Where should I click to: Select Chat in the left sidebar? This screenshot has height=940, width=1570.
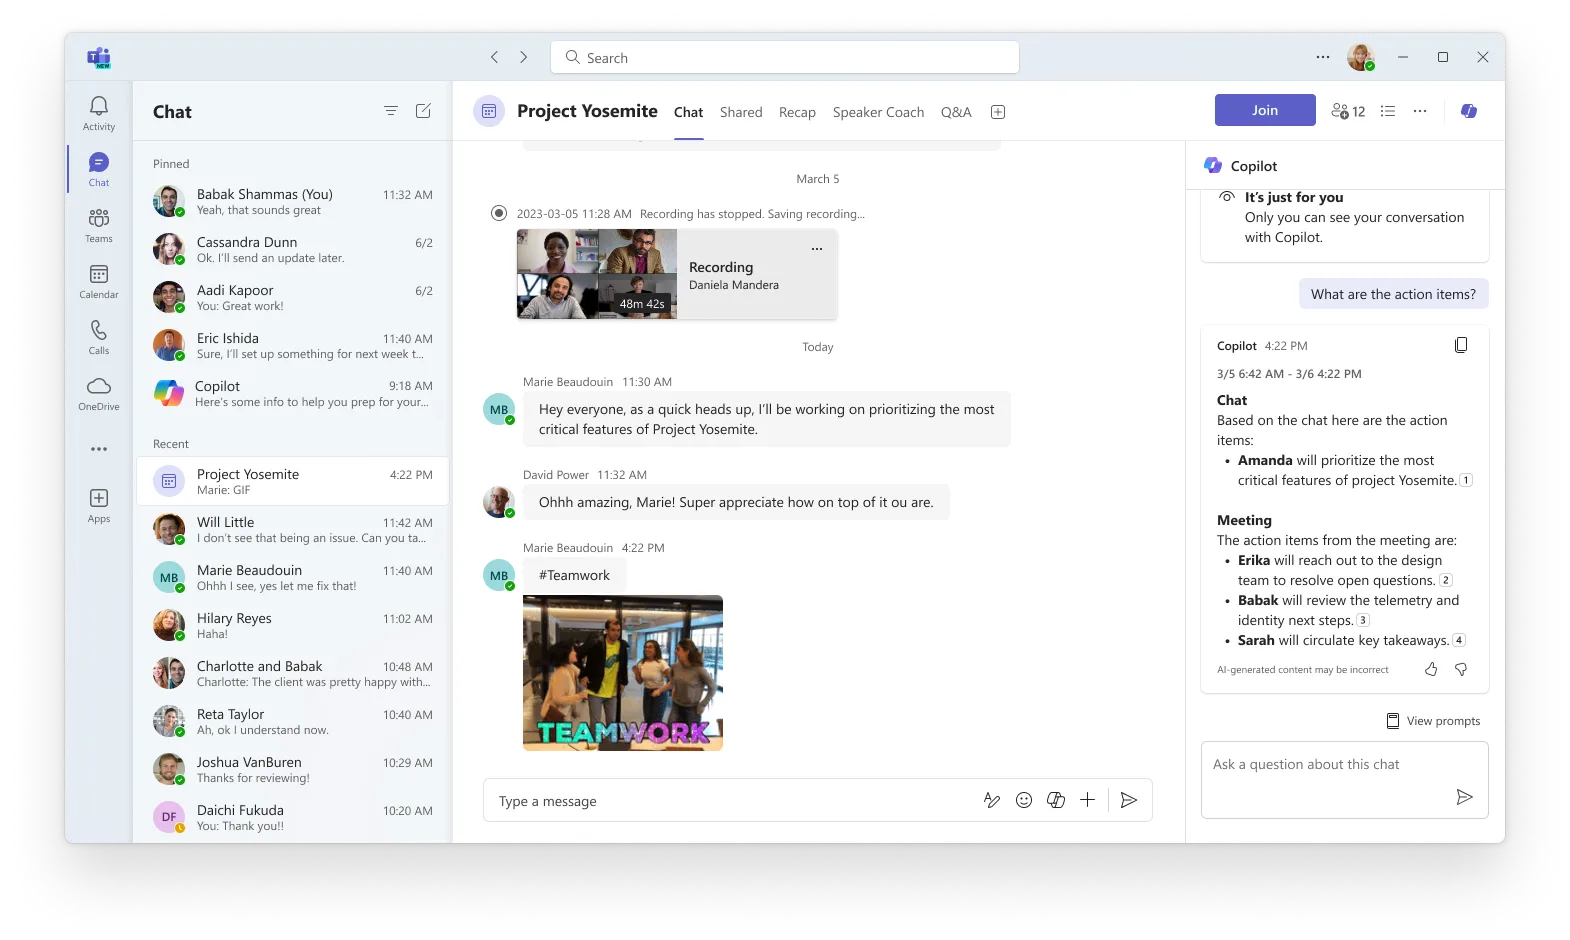[98, 169]
